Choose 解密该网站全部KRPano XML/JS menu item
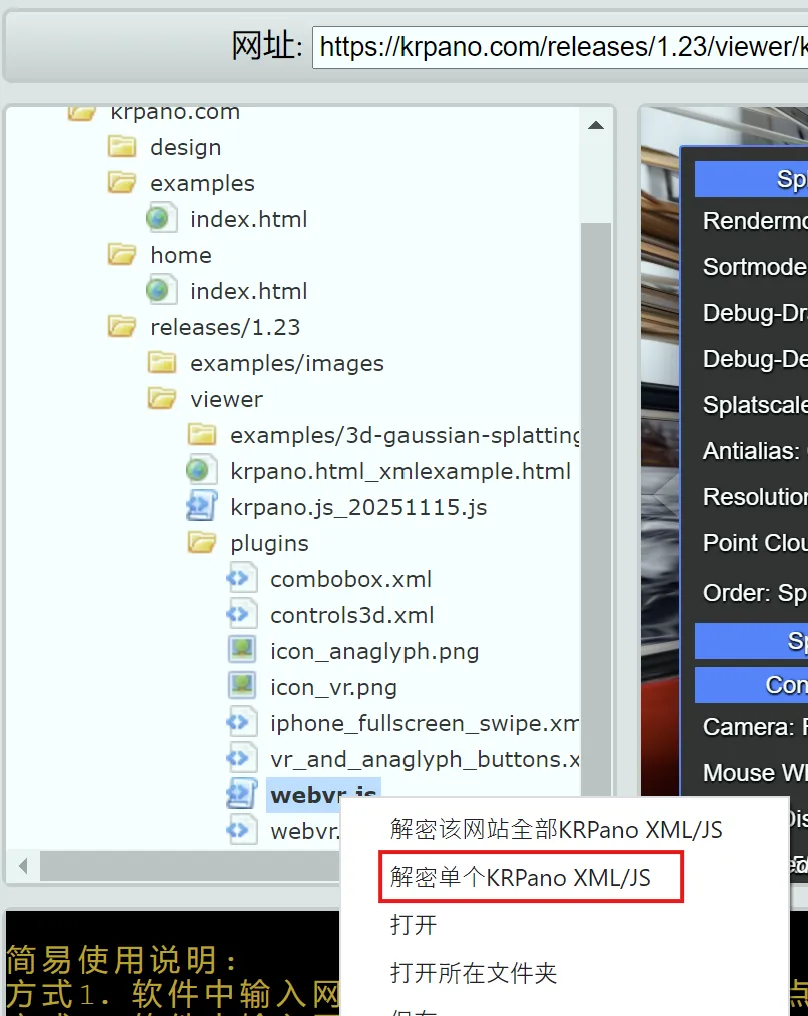Image resolution: width=808 pixels, height=1016 pixels. coord(556,830)
